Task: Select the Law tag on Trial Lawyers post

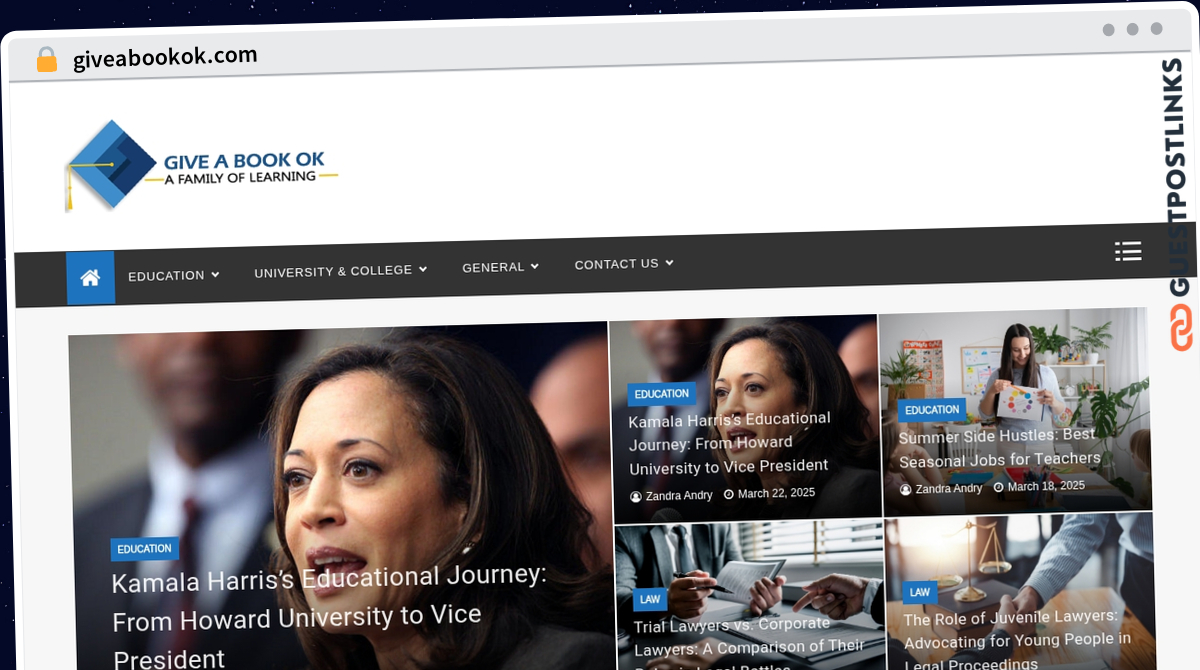Action: tap(650, 599)
